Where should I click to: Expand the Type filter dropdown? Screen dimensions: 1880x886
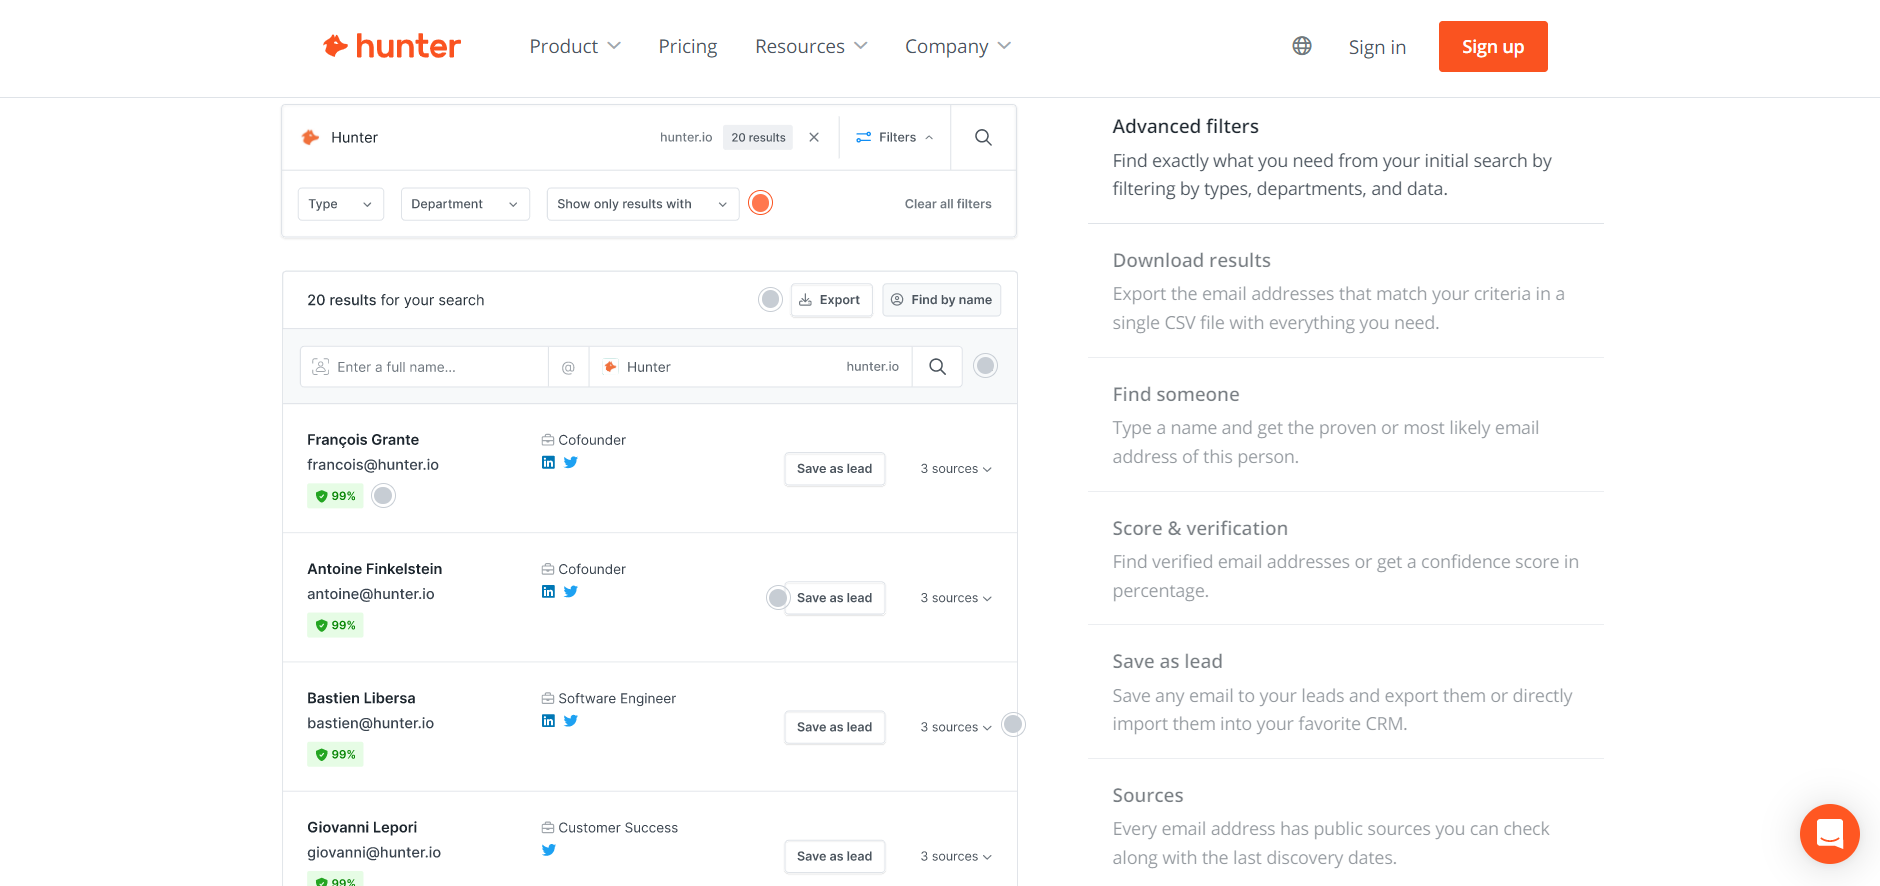[x=340, y=204]
